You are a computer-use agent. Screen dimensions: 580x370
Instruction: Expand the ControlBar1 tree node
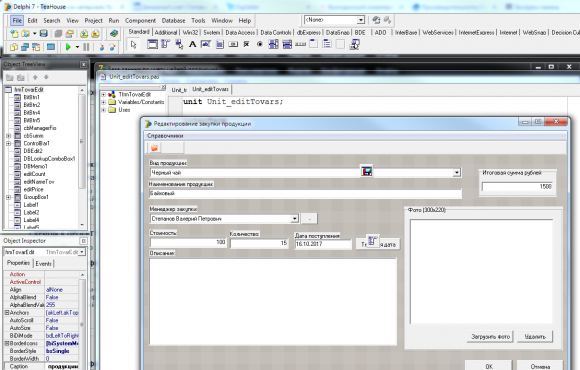(9, 143)
